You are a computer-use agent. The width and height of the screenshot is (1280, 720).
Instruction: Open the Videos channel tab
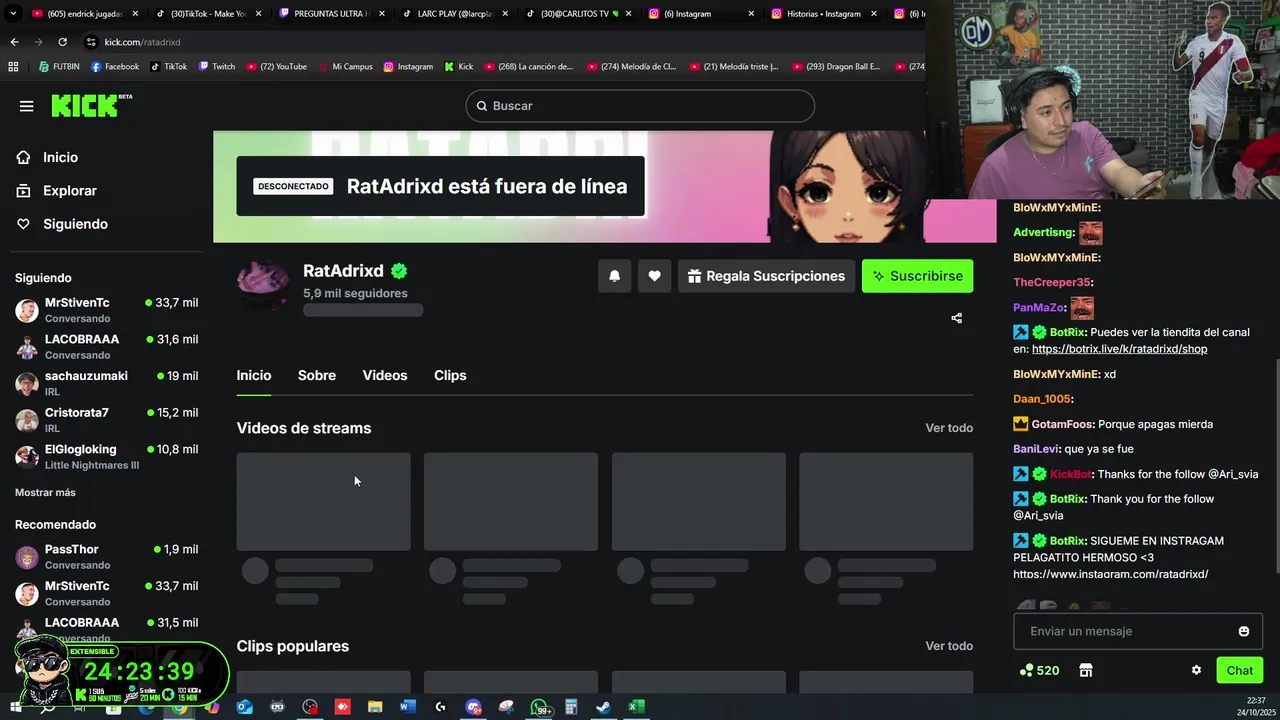click(385, 375)
